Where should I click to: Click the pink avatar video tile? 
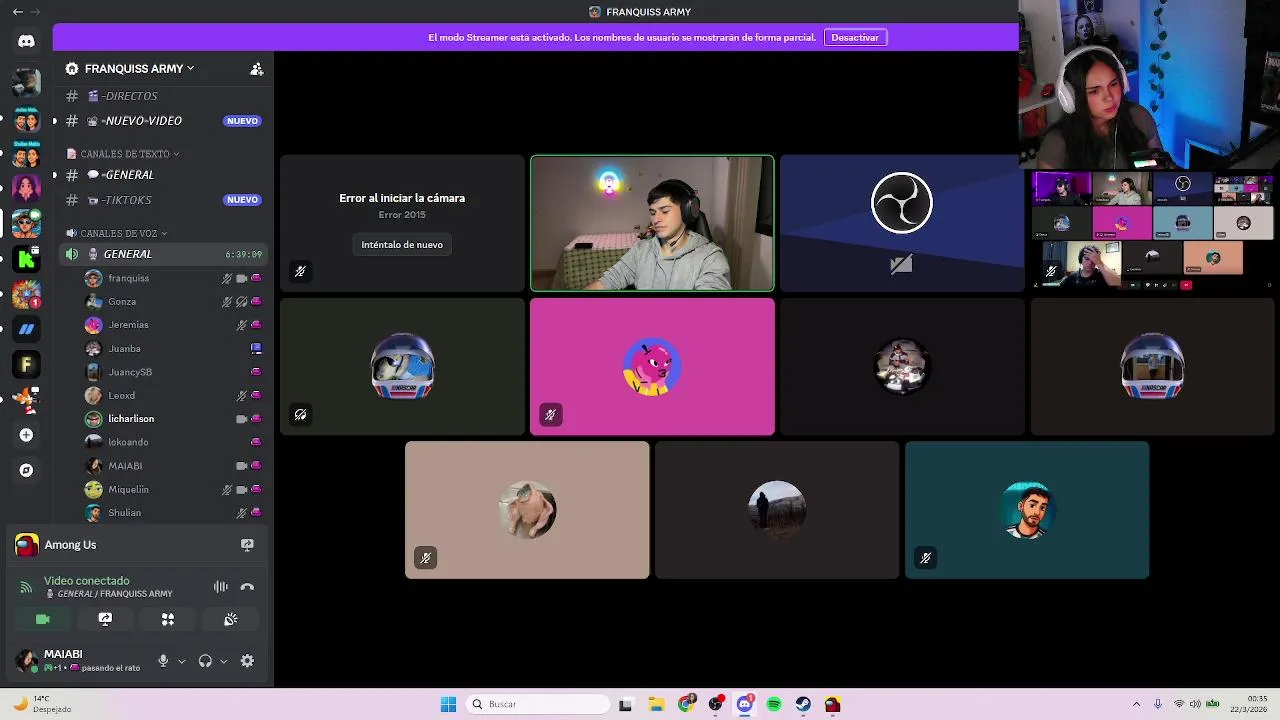[x=652, y=367]
